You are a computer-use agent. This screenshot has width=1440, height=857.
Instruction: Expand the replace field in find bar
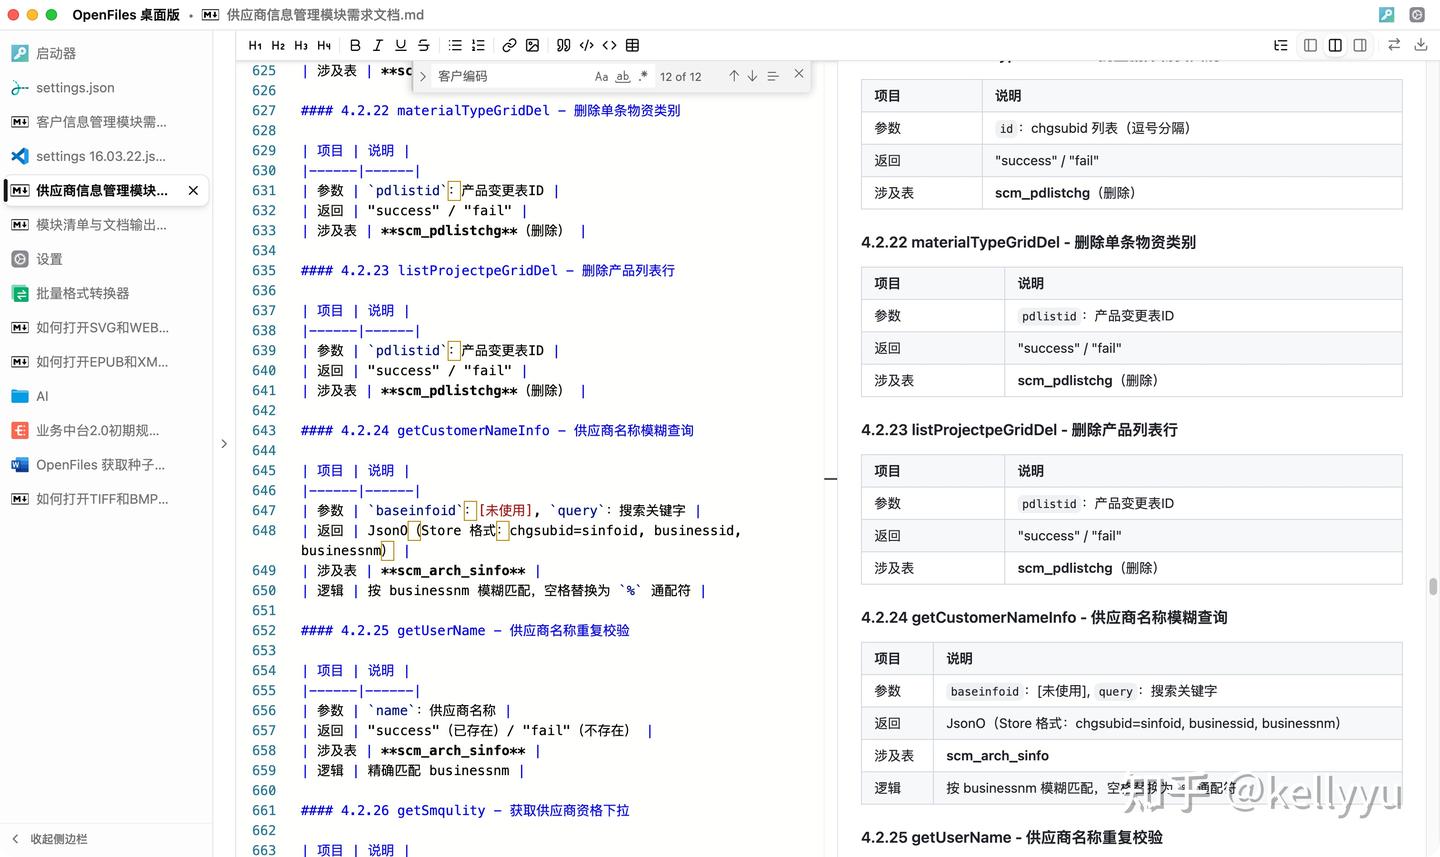423,76
